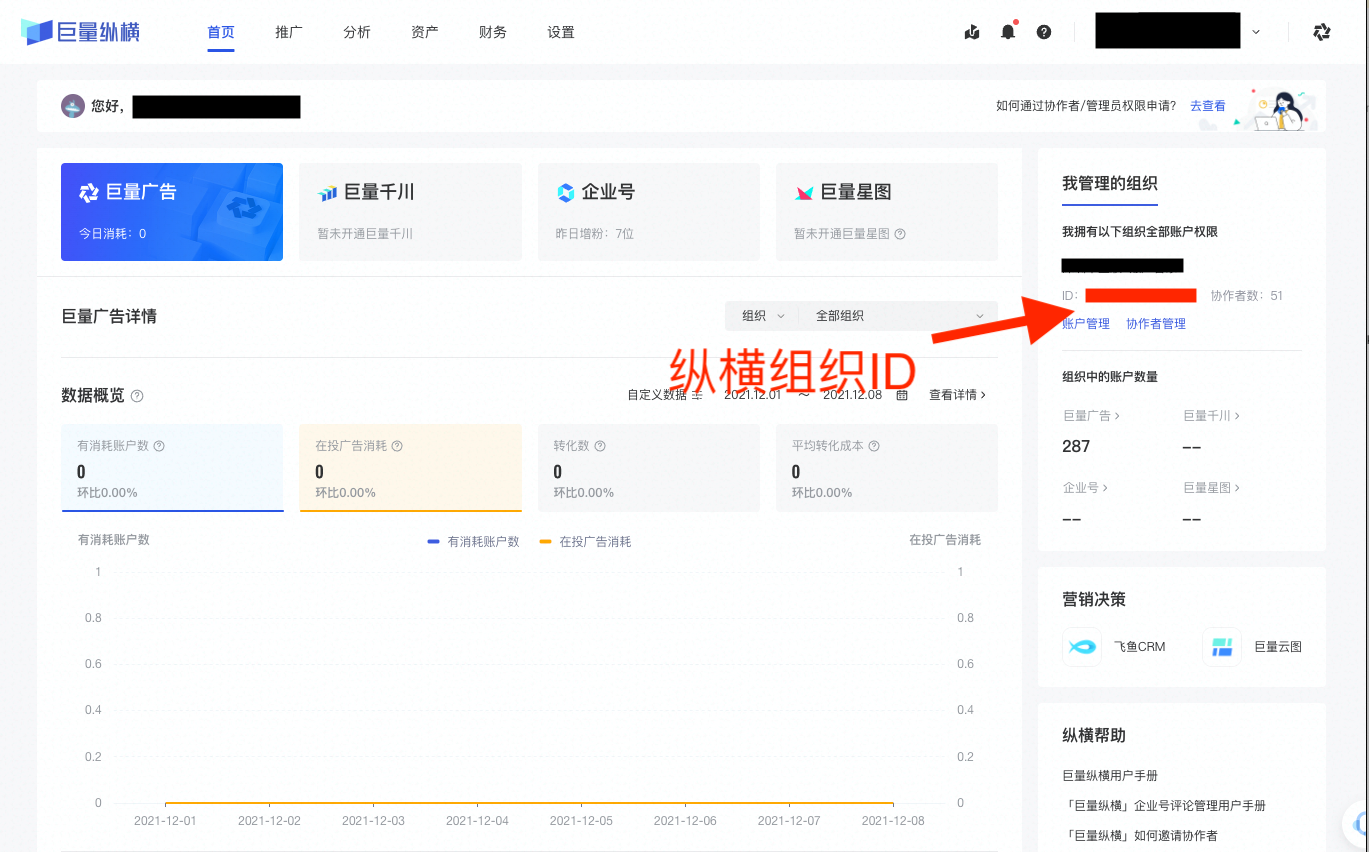
Task: Open the 资产 menu
Action: (x=425, y=32)
